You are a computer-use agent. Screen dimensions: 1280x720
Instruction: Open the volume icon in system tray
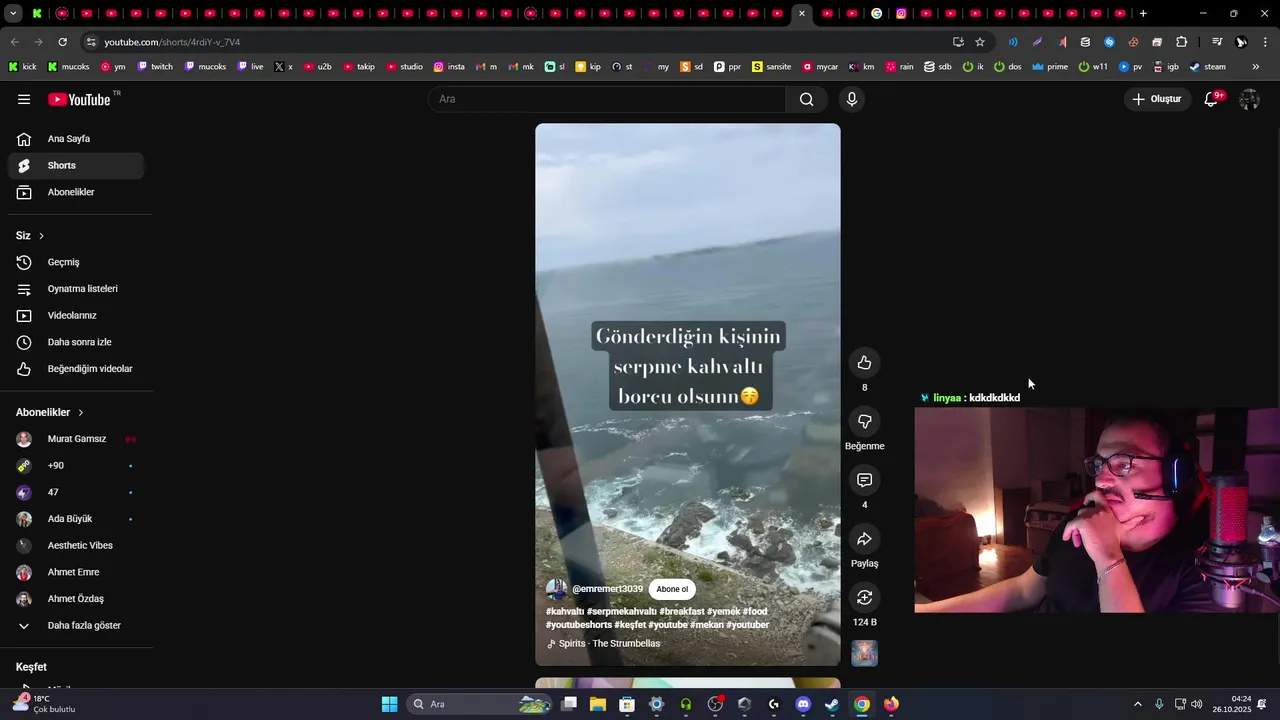[1197, 704]
